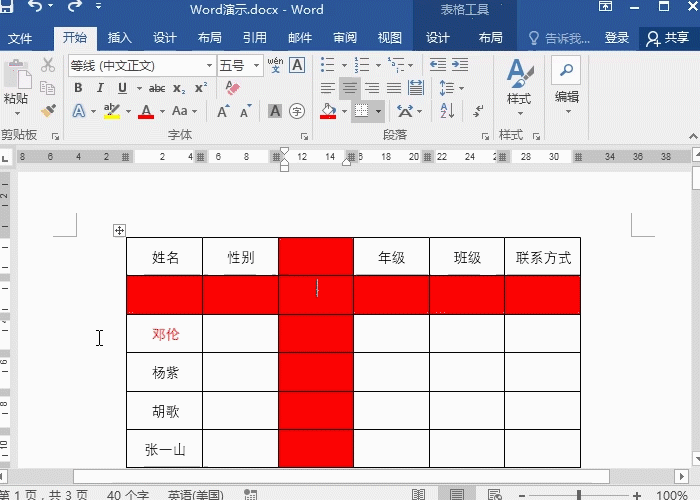Image resolution: width=700 pixels, height=500 pixels.
Task: Click the Numbering list icon
Action: click(x=362, y=65)
